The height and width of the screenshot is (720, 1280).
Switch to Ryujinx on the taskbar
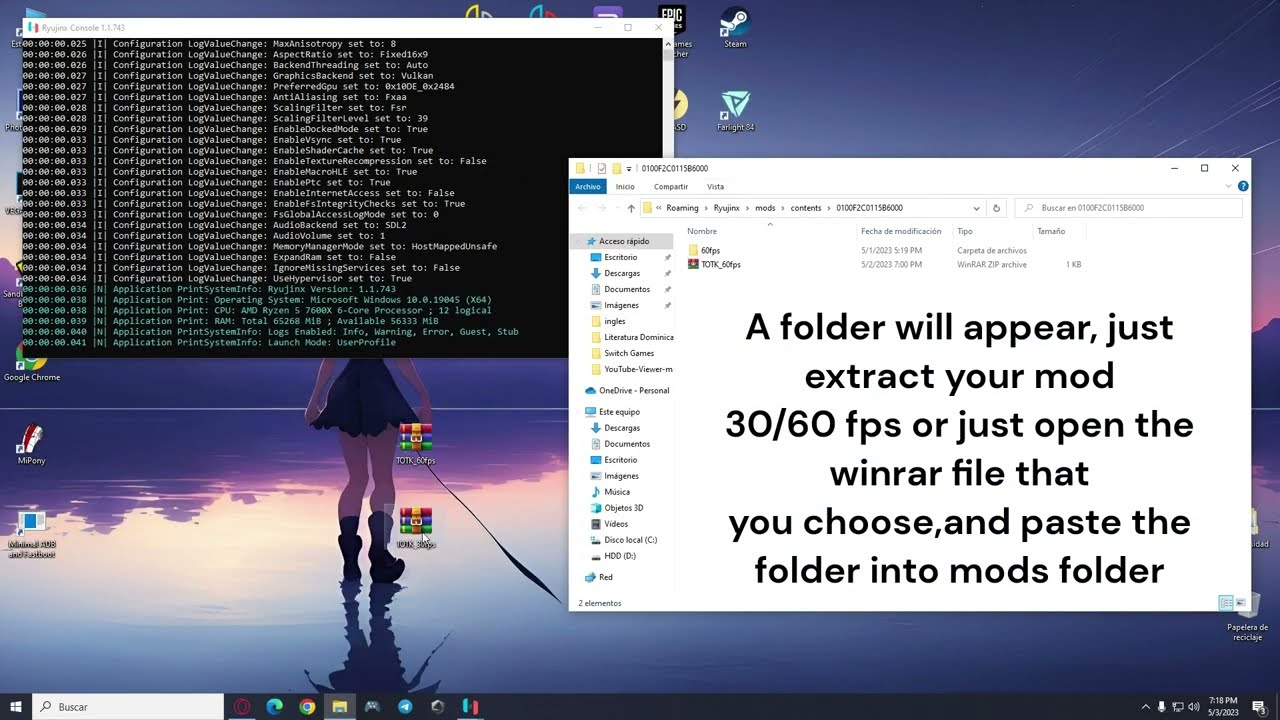[470, 707]
